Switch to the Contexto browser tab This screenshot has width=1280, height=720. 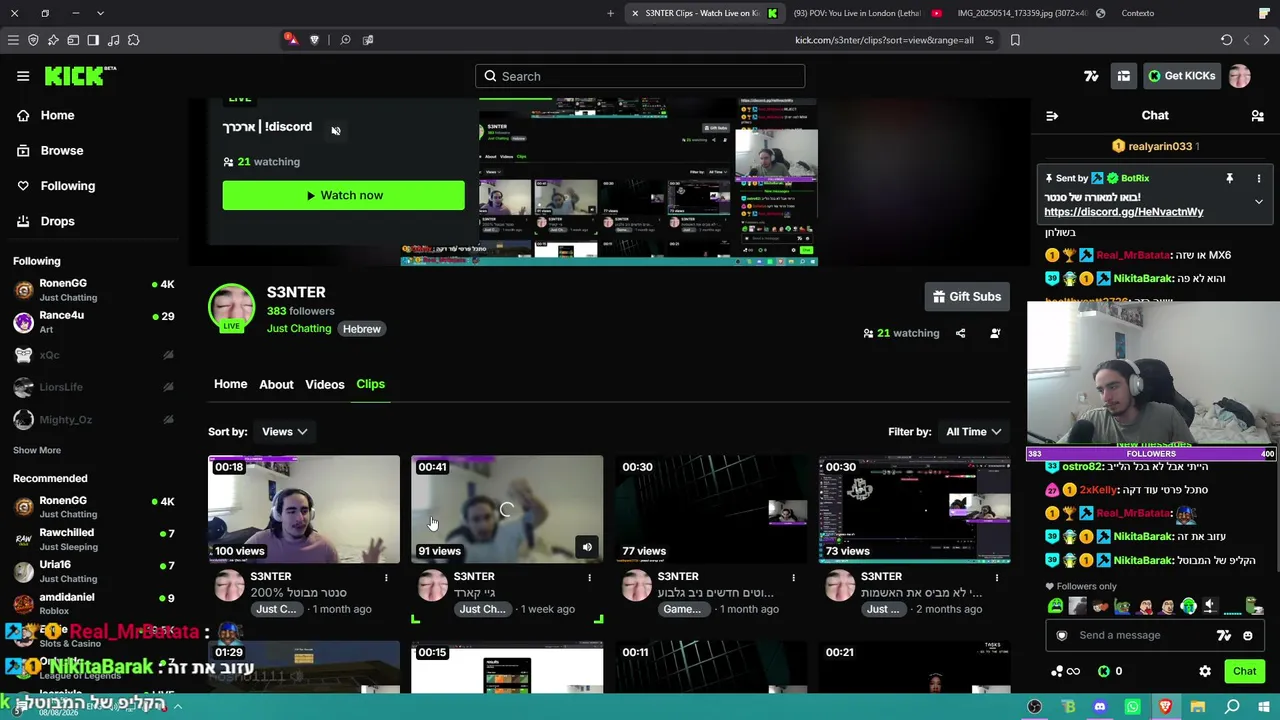[1138, 13]
